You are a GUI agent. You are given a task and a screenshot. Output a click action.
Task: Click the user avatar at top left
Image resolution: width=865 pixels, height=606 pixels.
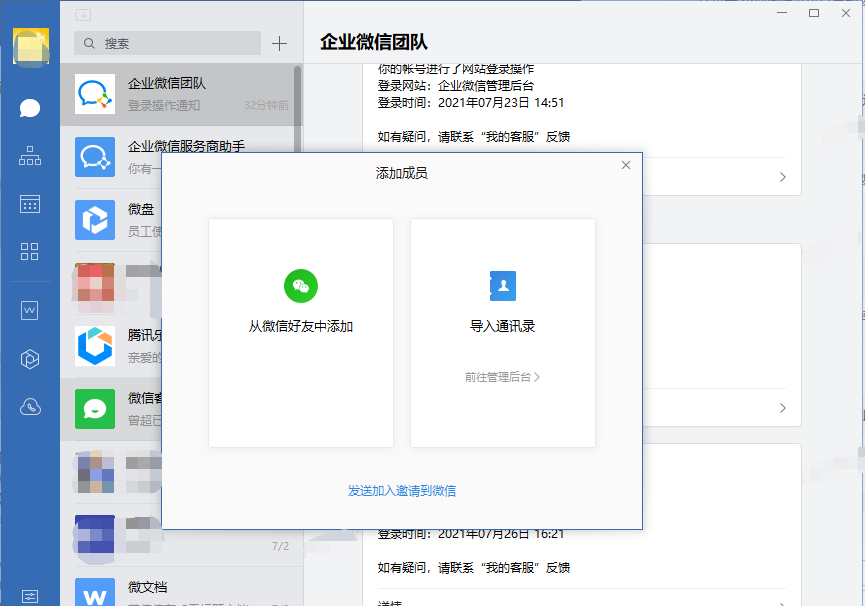tap(31, 46)
